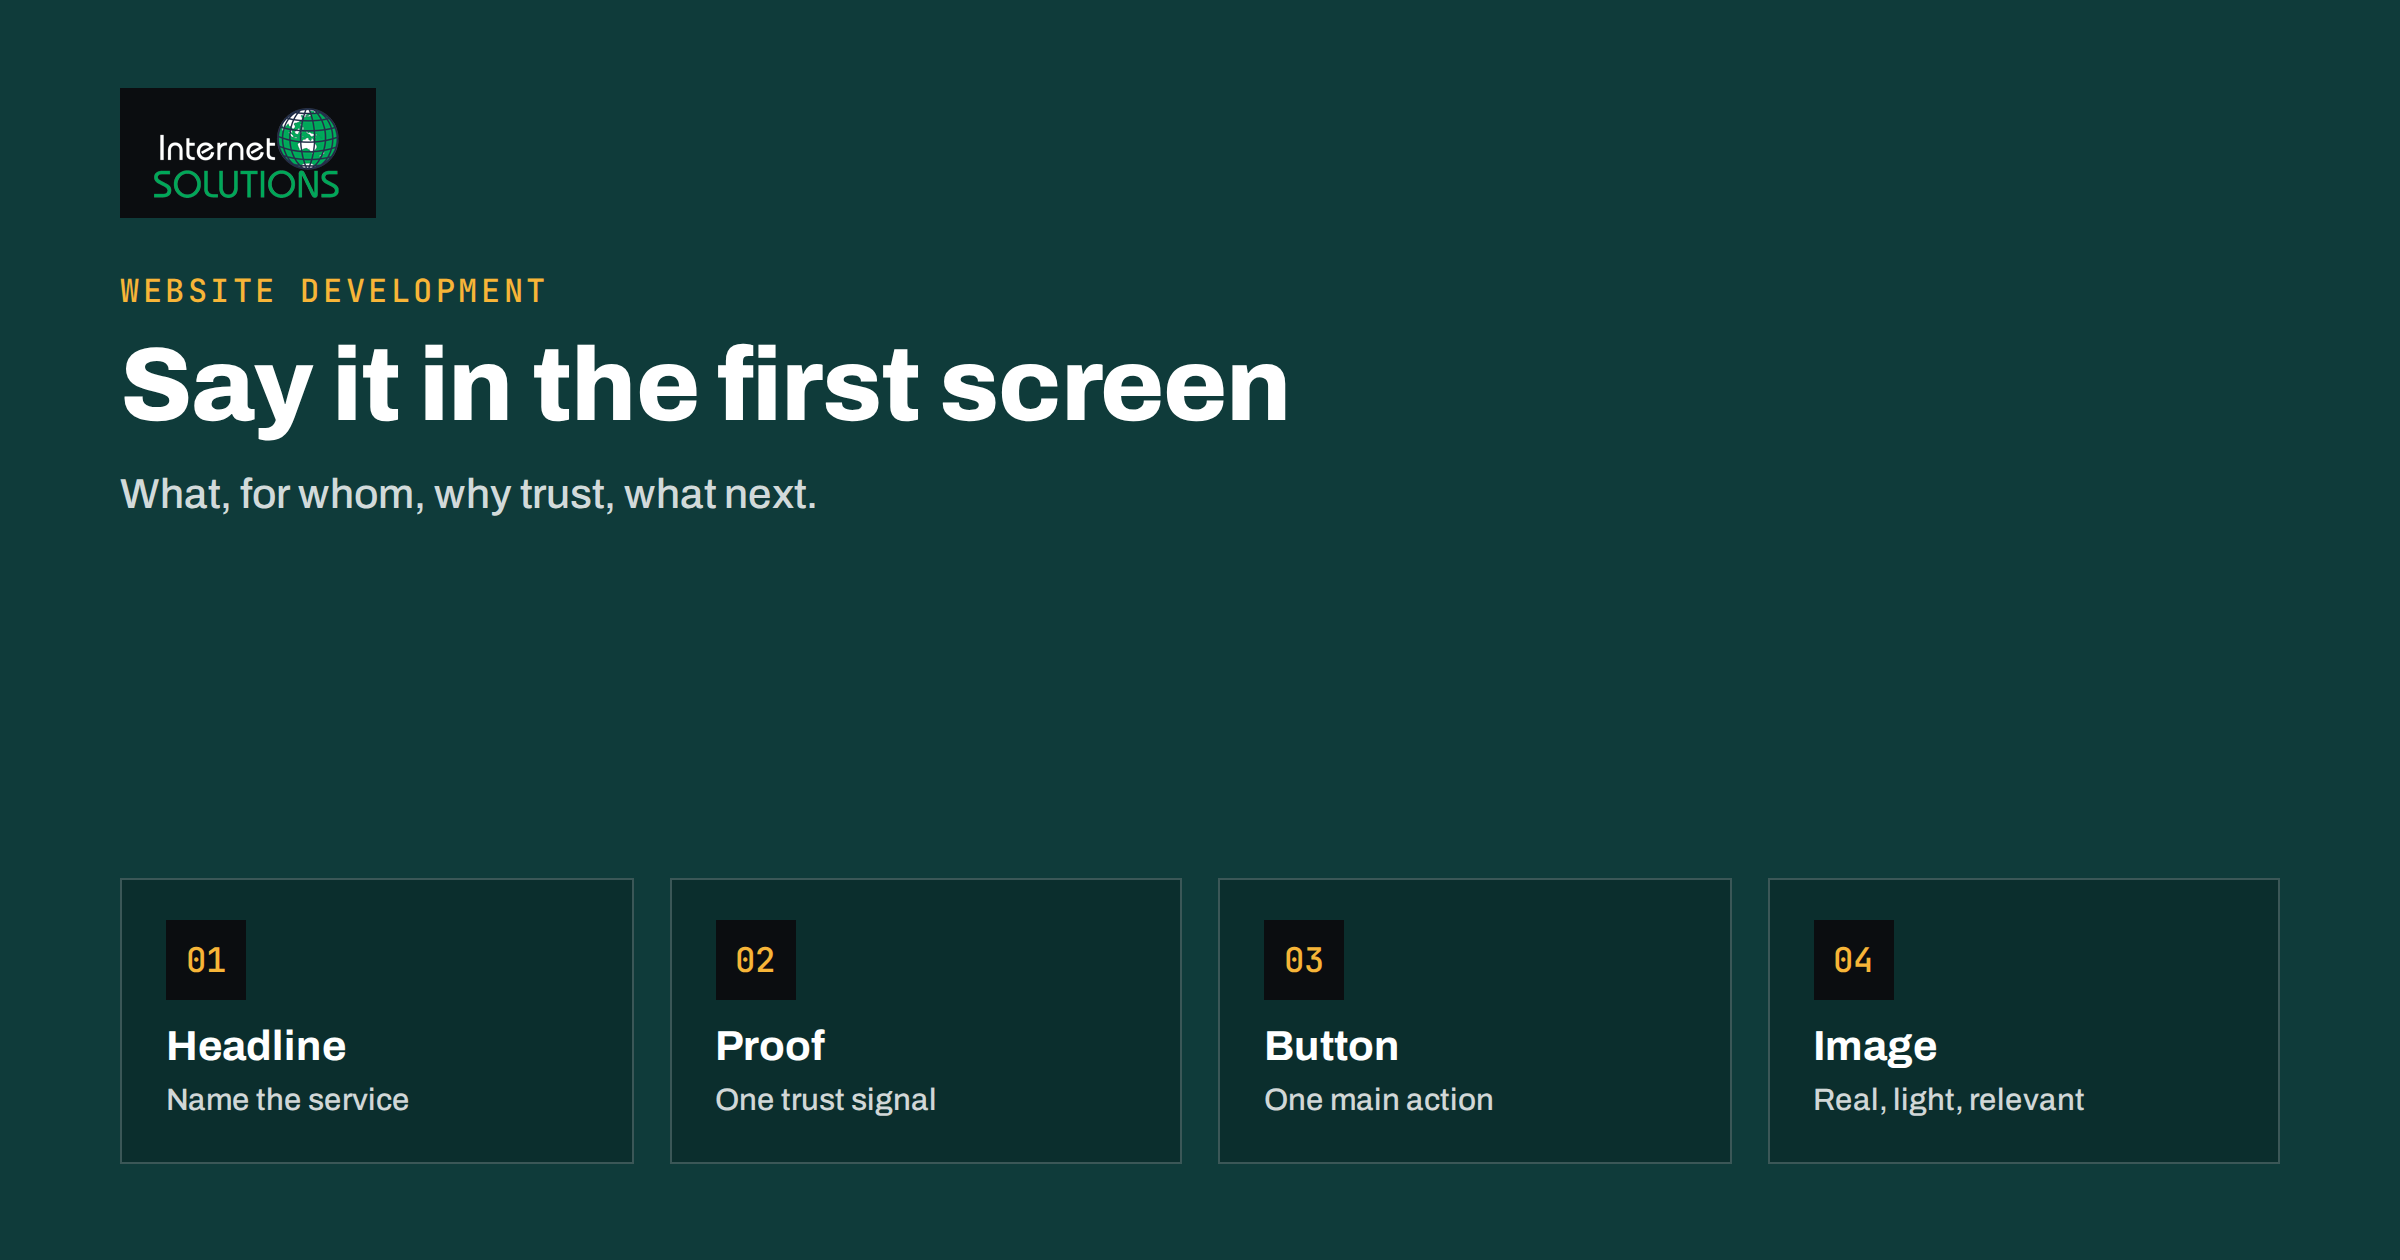Click the 03 number badge

pyautogui.click(x=1304, y=960)
